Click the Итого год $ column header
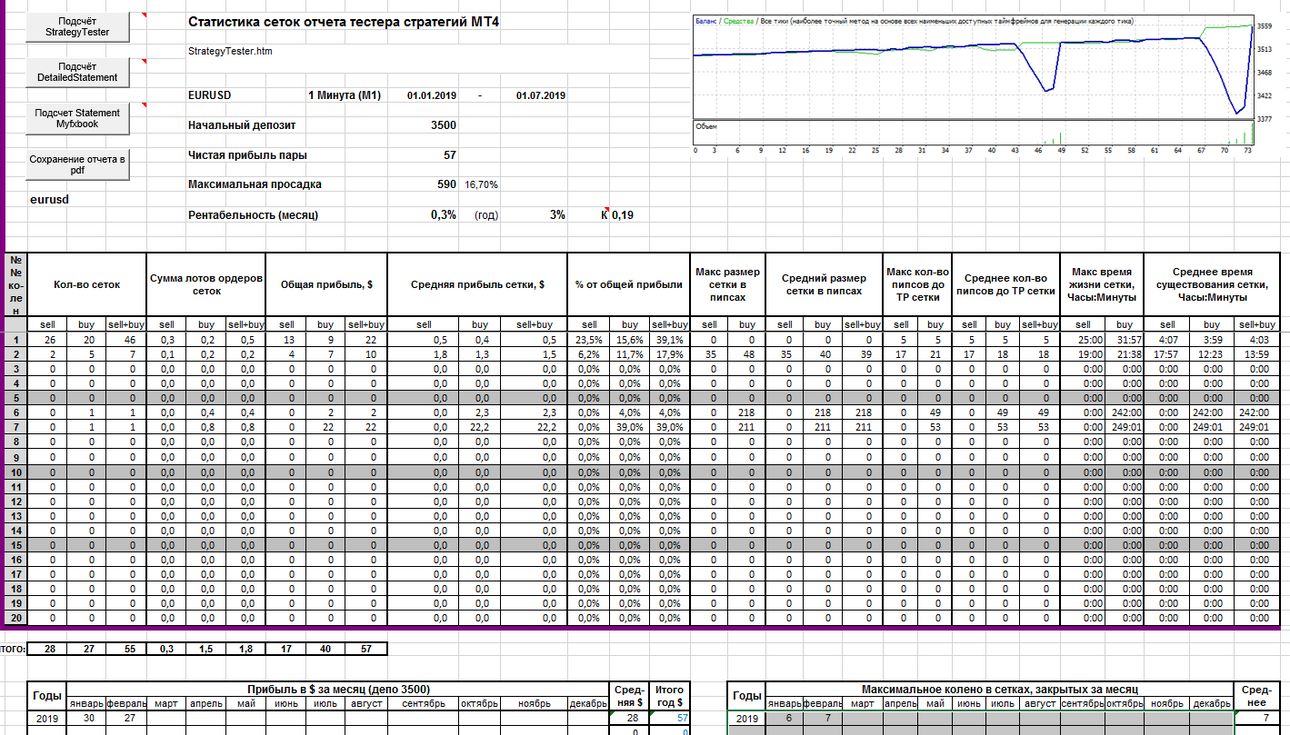This screenshot has width=1290, height=735. [668, 696]
